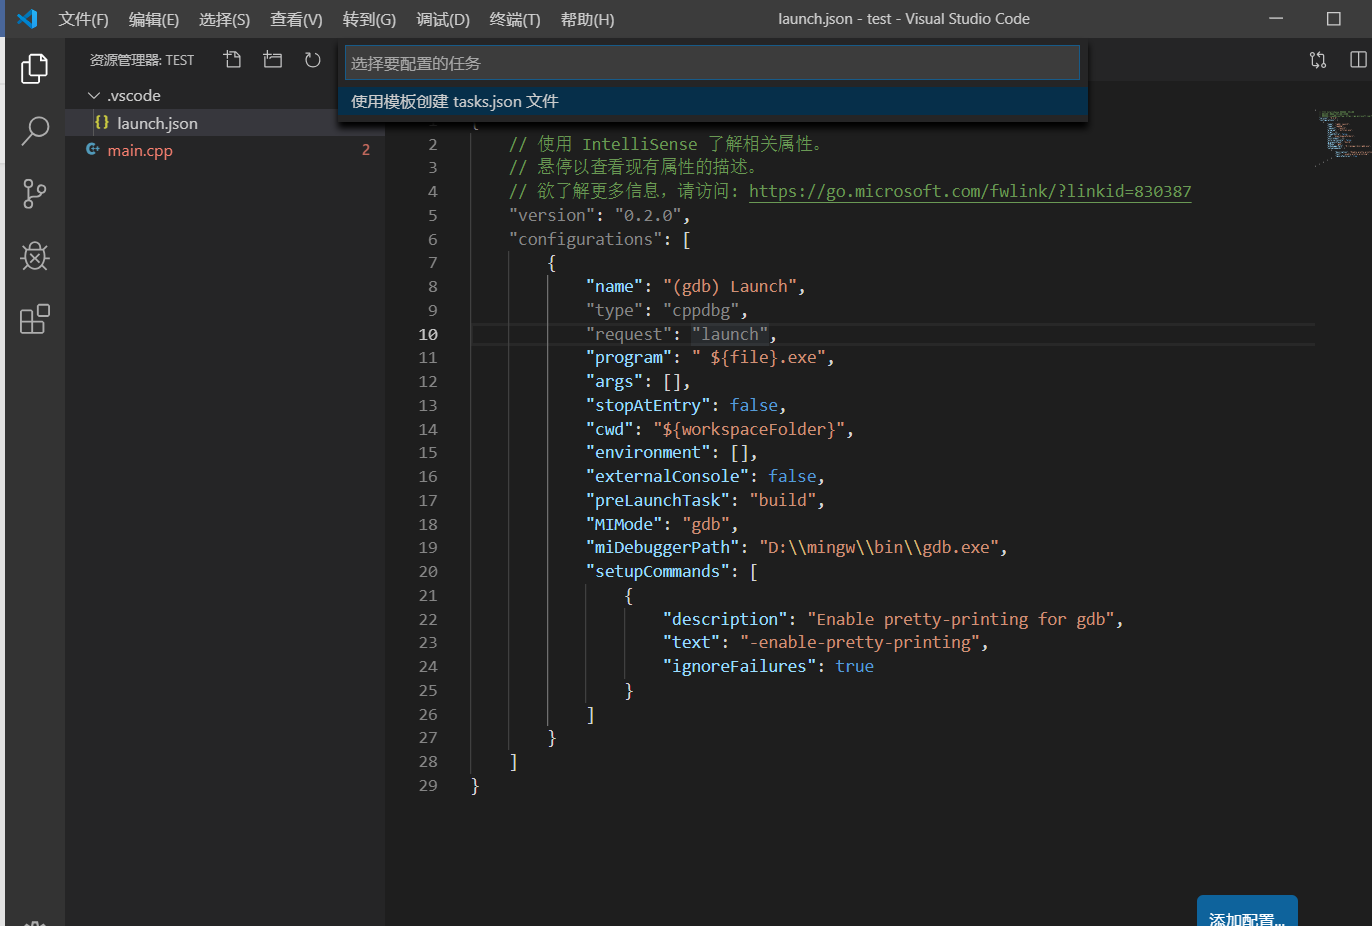
Task: Click the "miDebuggerPath" key text
Action: [x=663, y=548]
